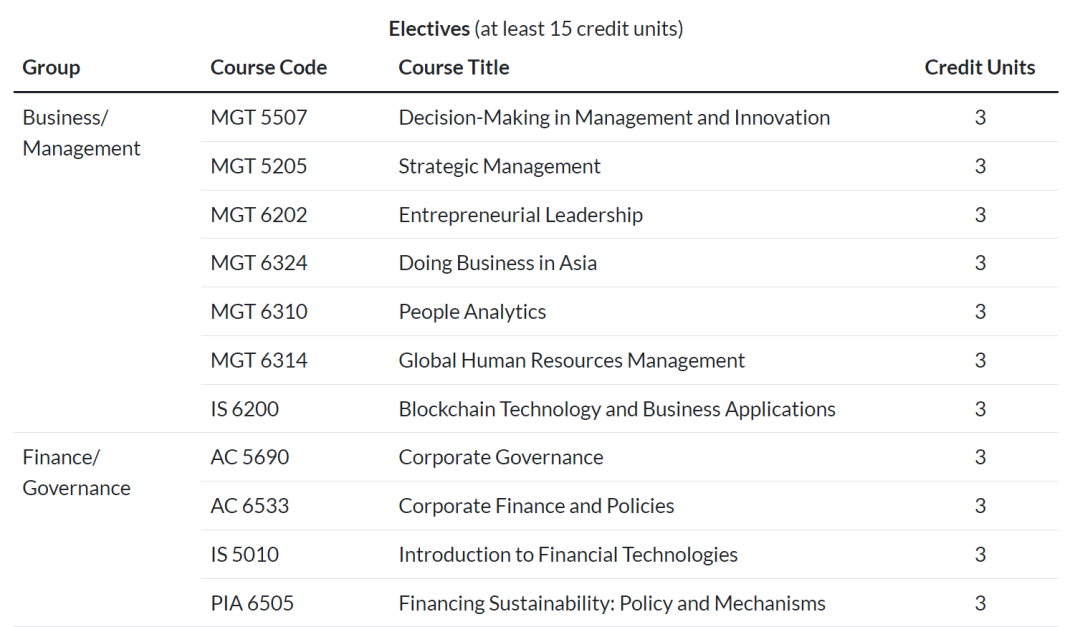Click the Corporate Governance course title

click(500, 457)
